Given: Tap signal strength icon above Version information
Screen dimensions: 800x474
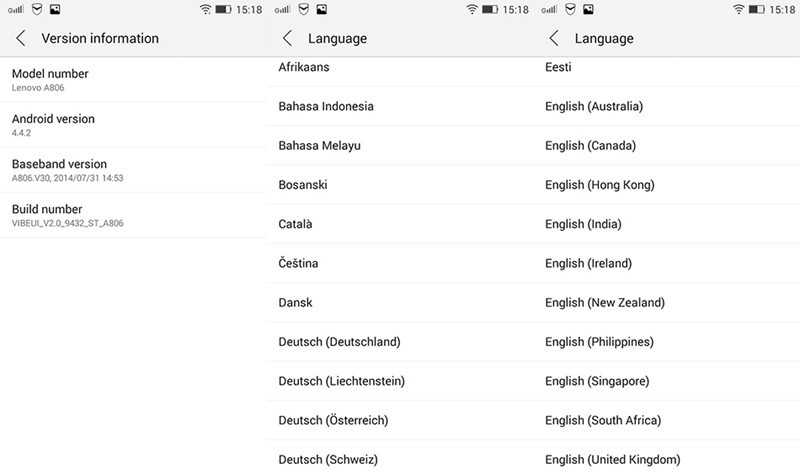Looking at the screenshot, I should pos(13,9).
